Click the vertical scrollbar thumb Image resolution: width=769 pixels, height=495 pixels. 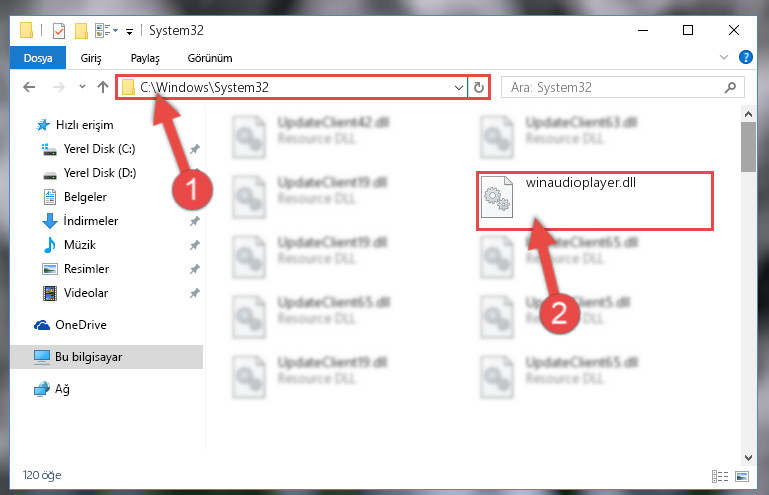(x=748, y=147)
